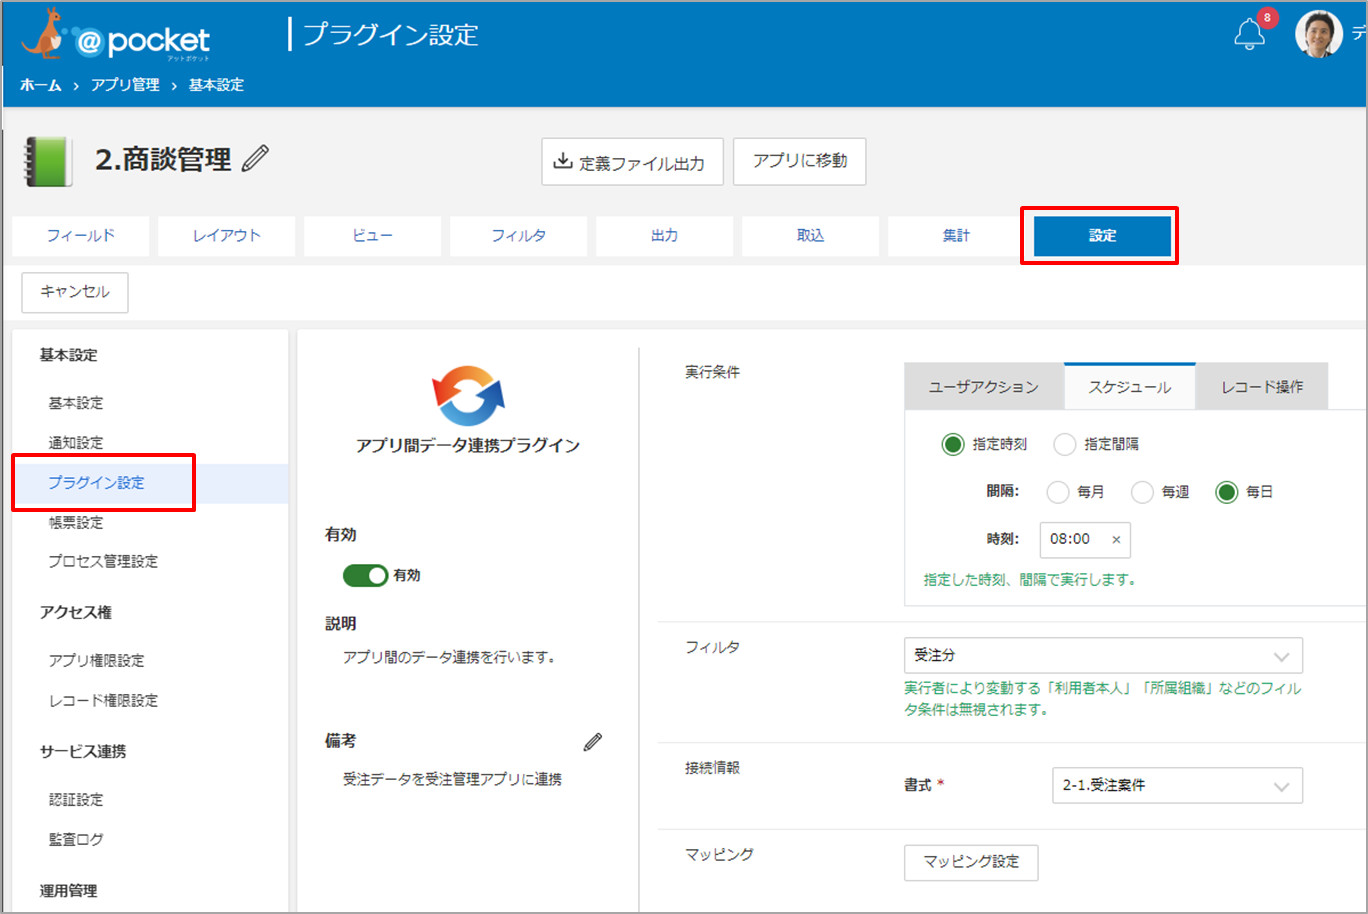Click the 08:00 time input field

coord(1085,539)
